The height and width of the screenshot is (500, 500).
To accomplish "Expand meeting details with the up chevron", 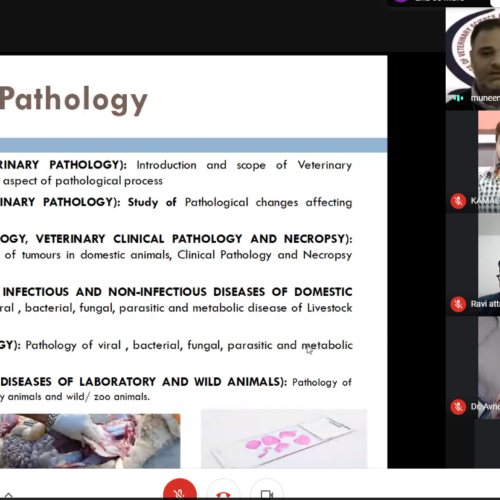I will coord(9,495).
